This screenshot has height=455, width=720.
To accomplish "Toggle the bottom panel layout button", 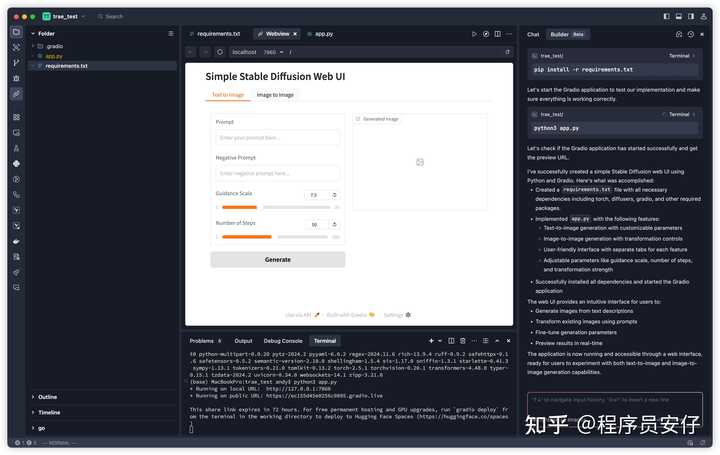I will 680,16.
